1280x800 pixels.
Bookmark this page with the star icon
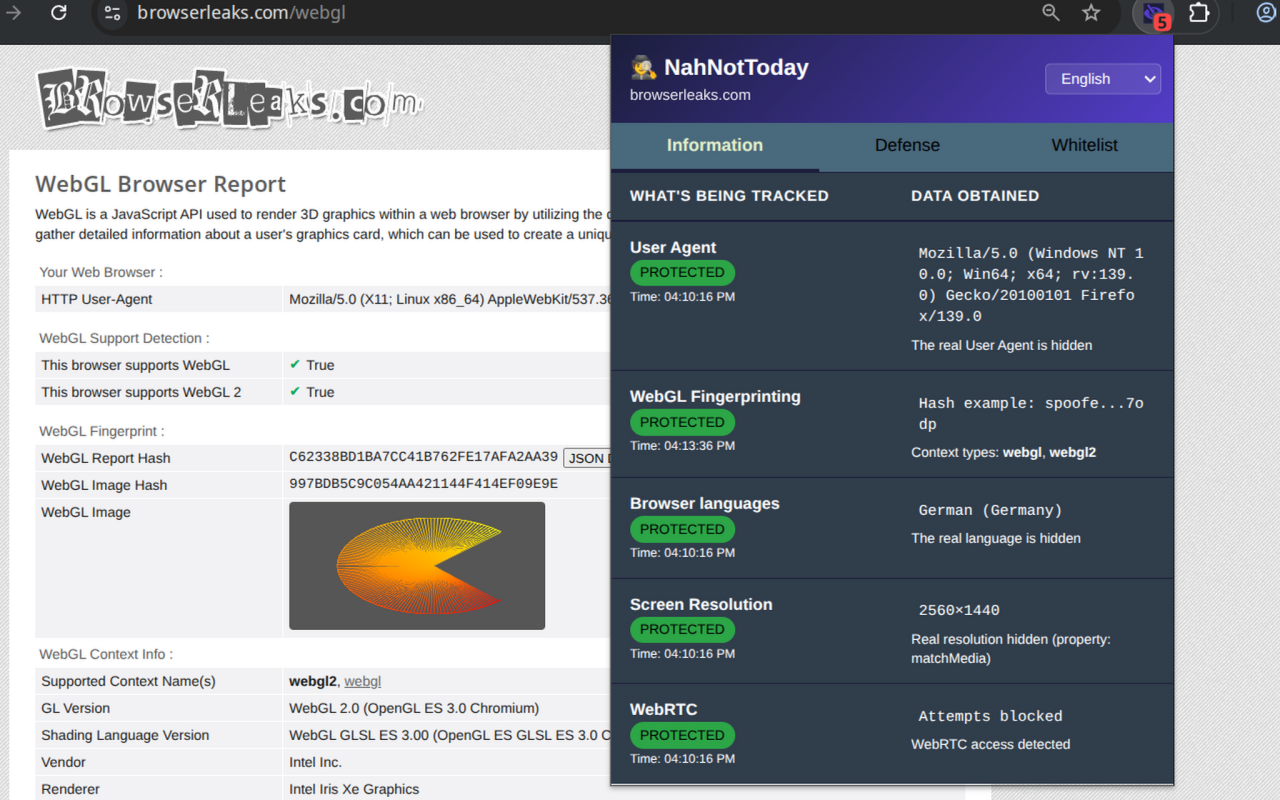click(1091, 13)
